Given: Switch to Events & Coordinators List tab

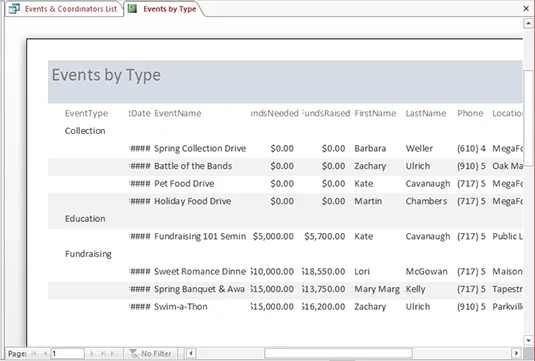Looking at the screenshot, I should (64, 9).
